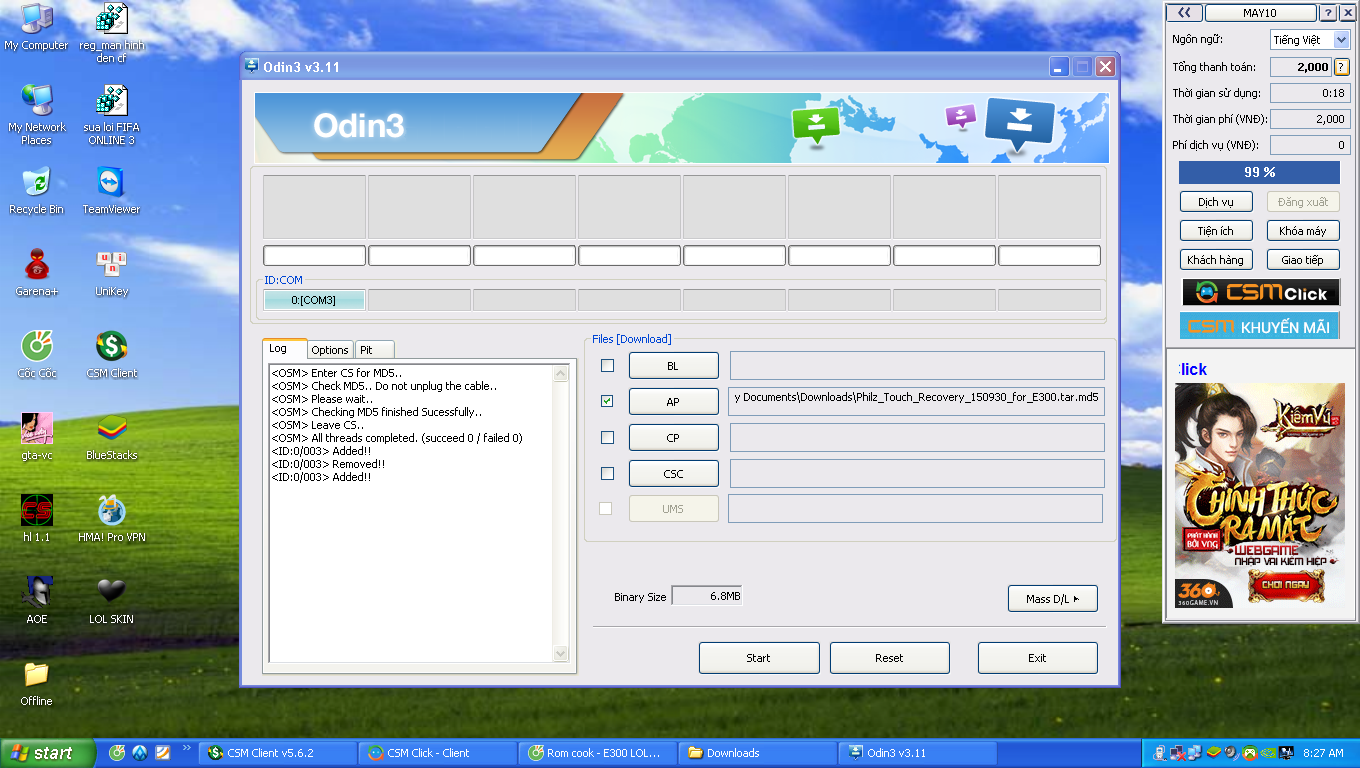Click the AP file path field

(x=917, y=400)
